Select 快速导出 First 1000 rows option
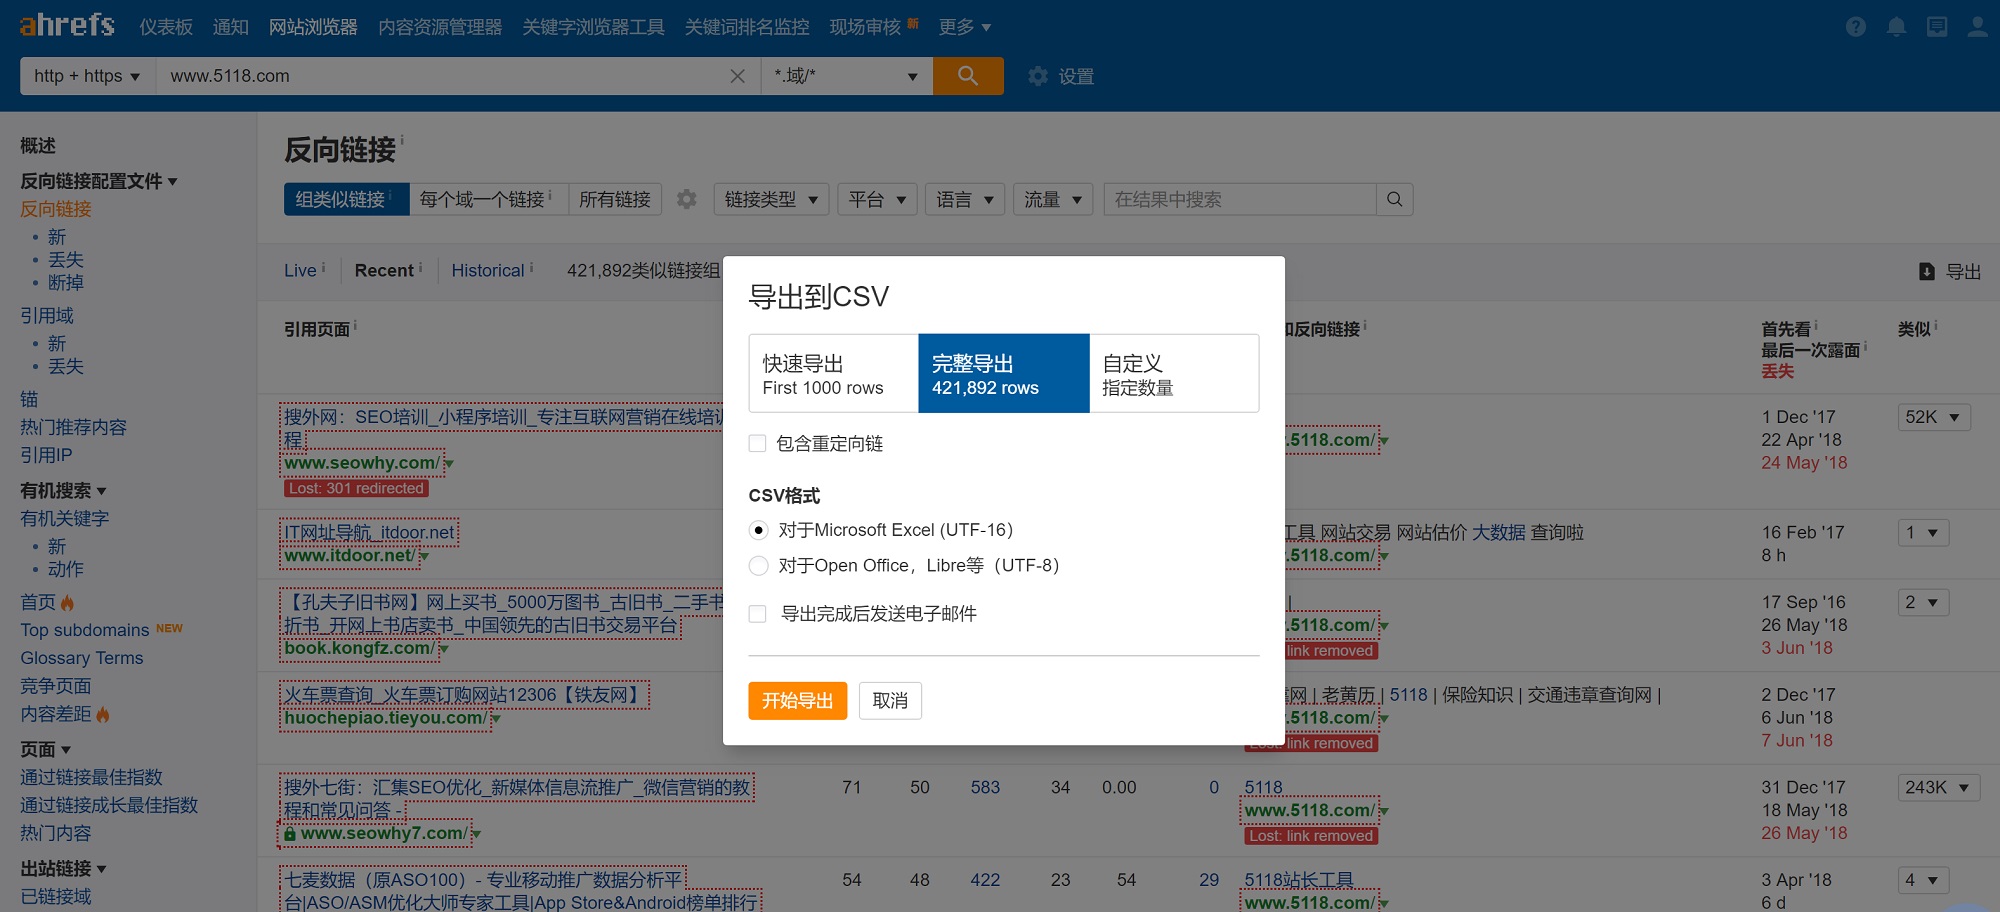This screenshot has height=912, width=2000. tap(834, 373)
